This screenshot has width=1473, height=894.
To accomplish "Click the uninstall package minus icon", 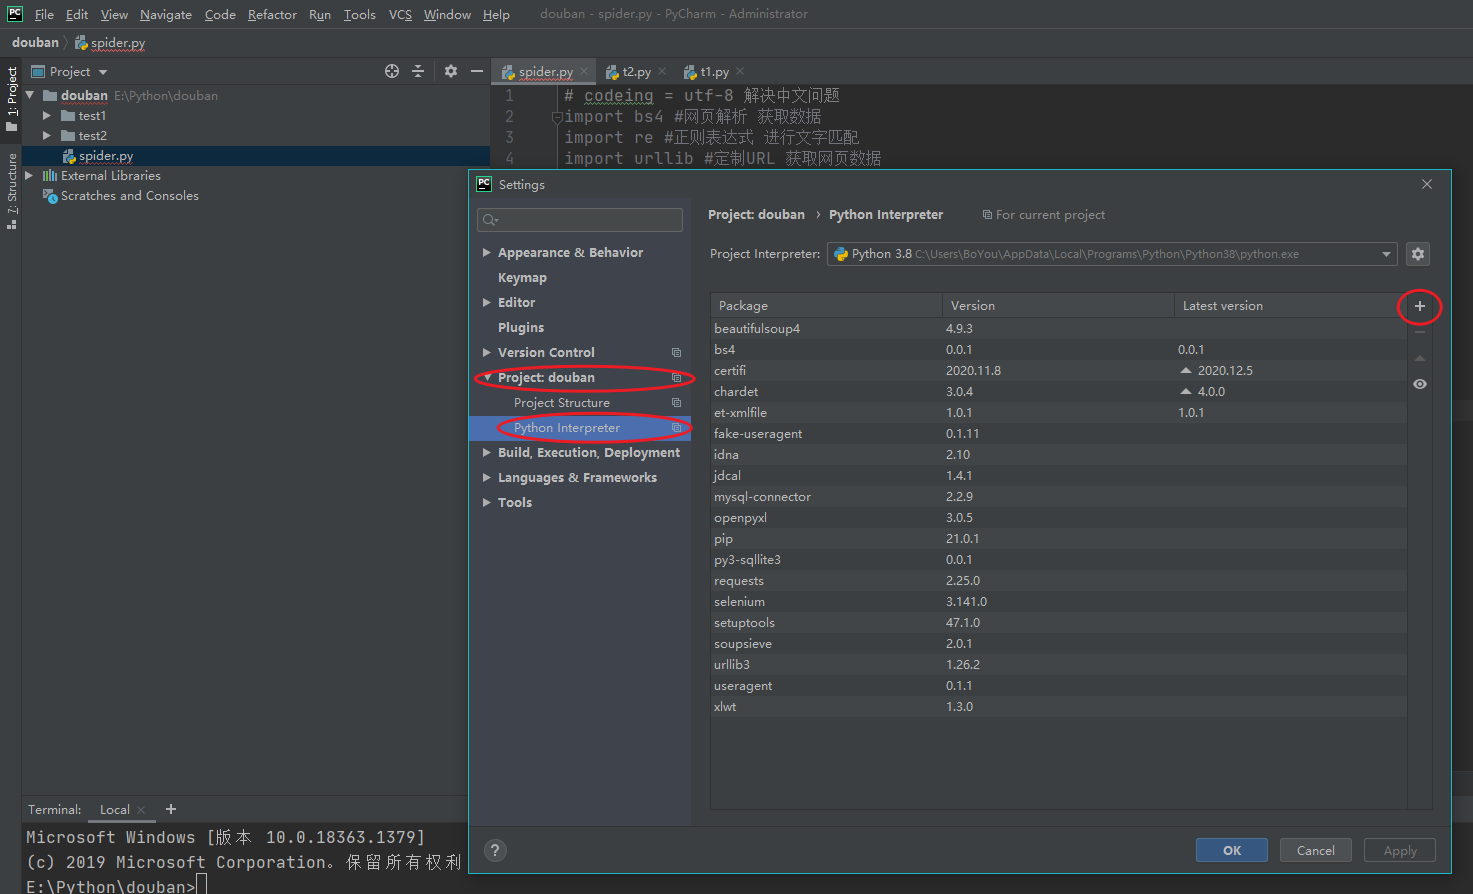I will click(1419, 332).
